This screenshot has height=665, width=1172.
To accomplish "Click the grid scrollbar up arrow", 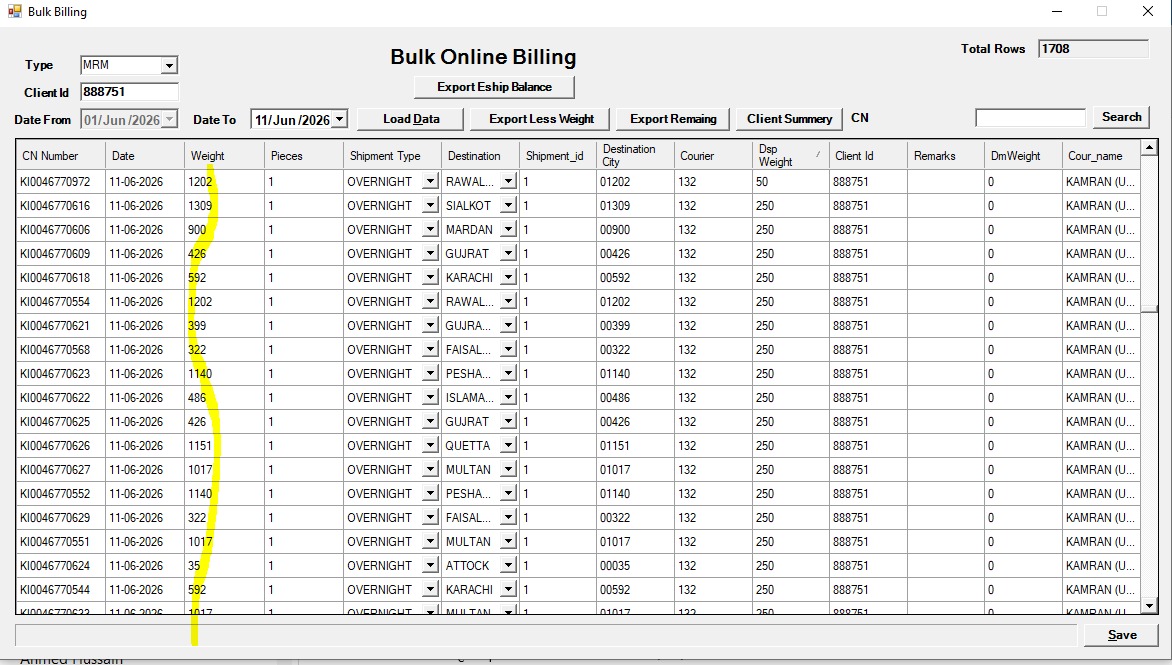I will pyautogui.click(x=1150, y=146).
